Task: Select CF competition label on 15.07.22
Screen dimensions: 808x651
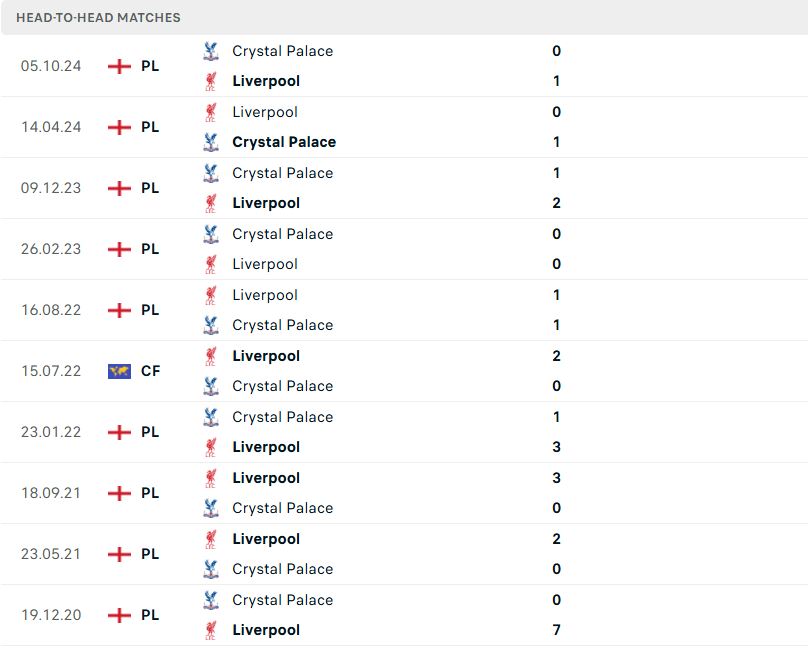Action: click(x=150, y=371)
